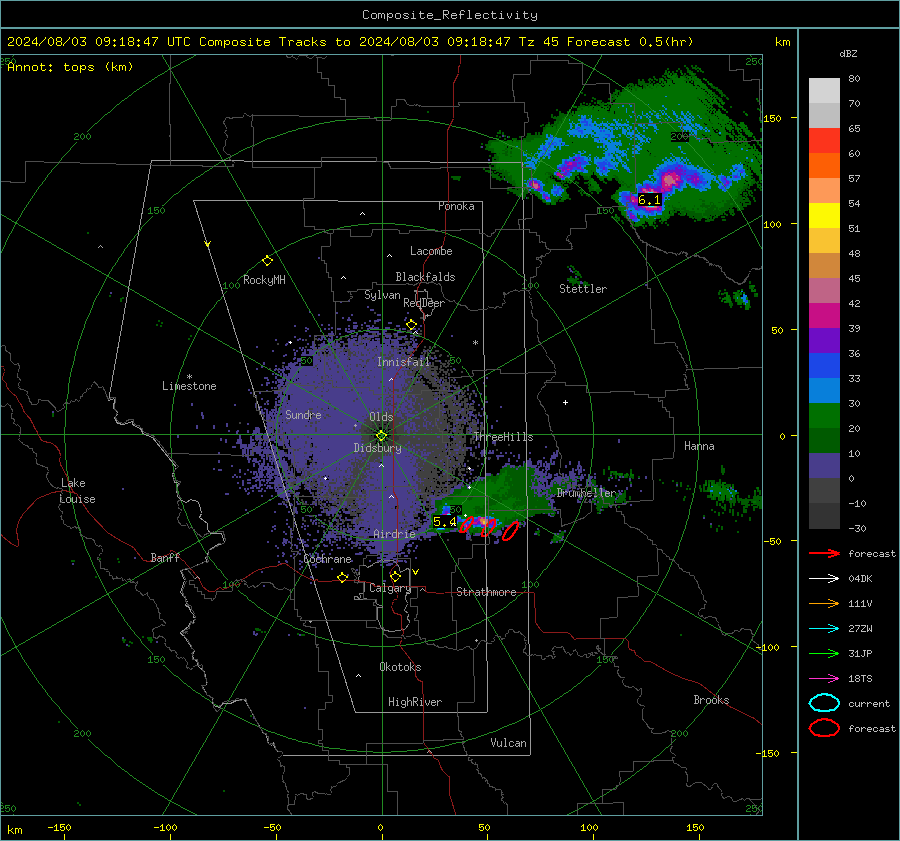Click the right axis 150 km tick label
The width and height of the screenshot is (900, 841).
(x=772, y=118)
